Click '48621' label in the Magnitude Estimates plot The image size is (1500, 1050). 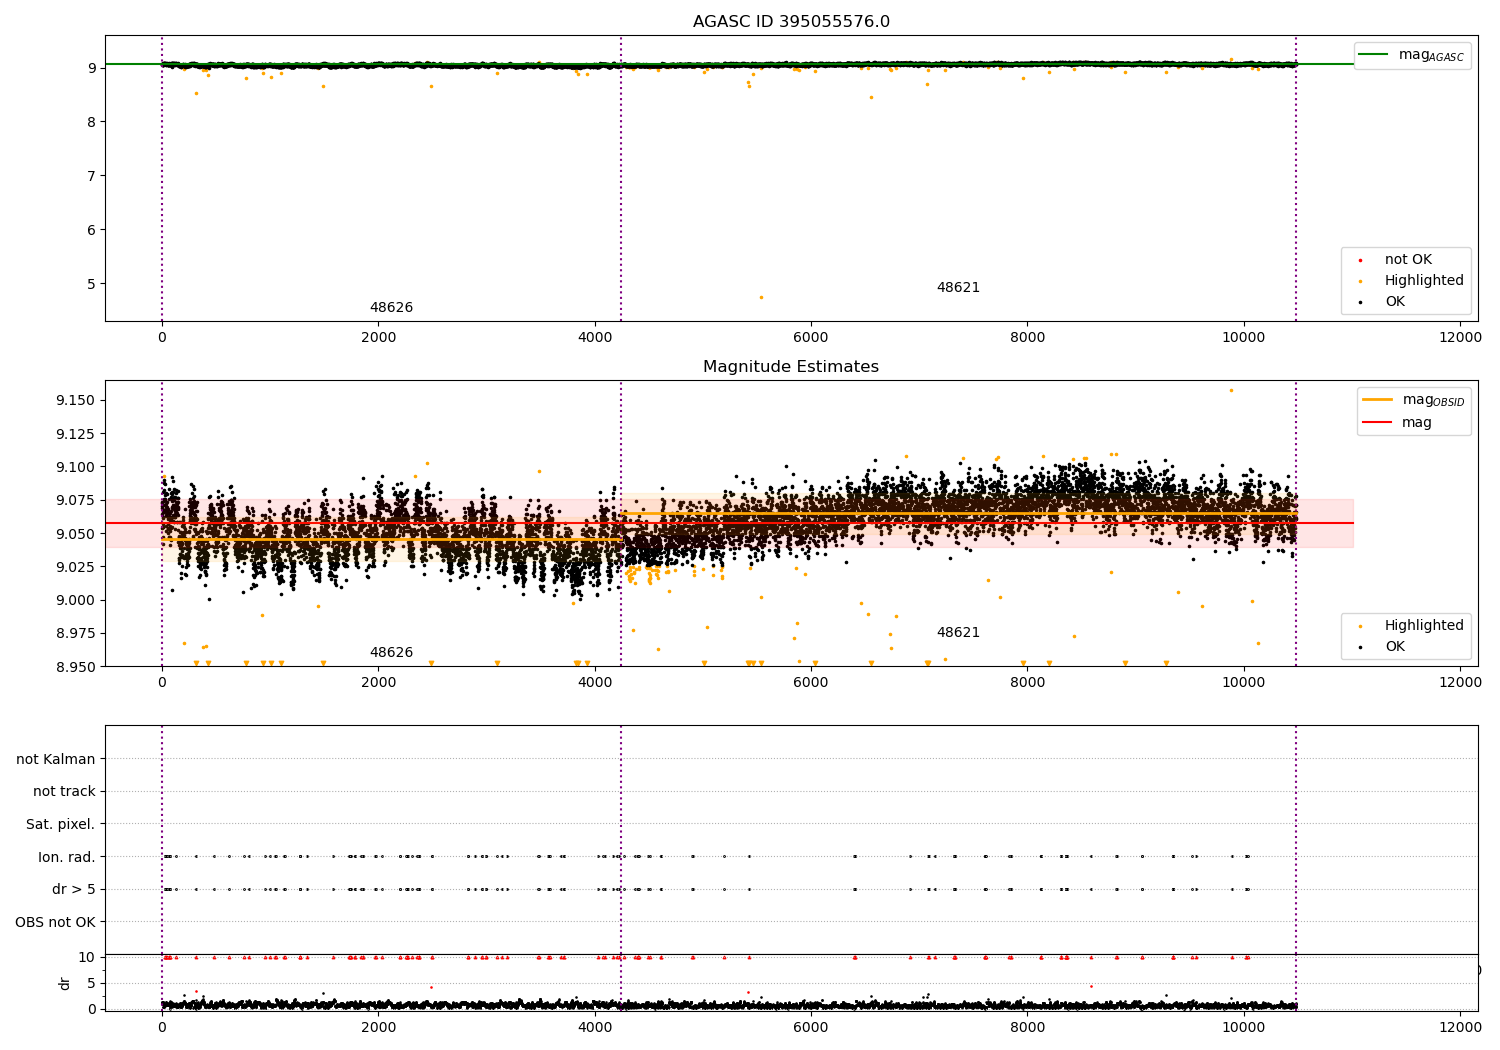tap(958, 633)
